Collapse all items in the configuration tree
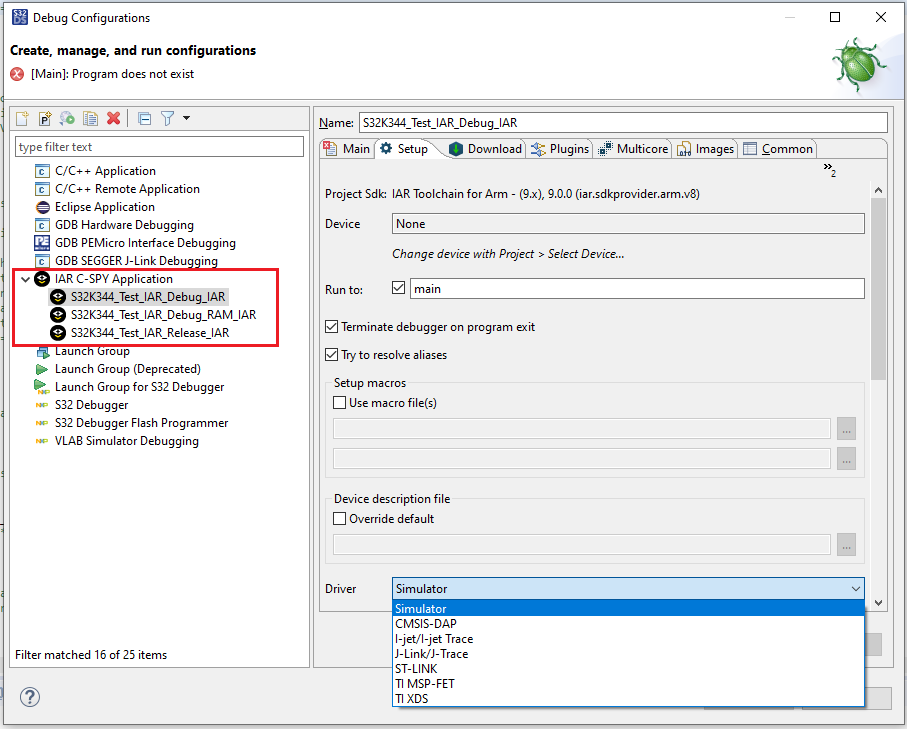The height and width of the screenshot is (729, 907). coord(143,118)
